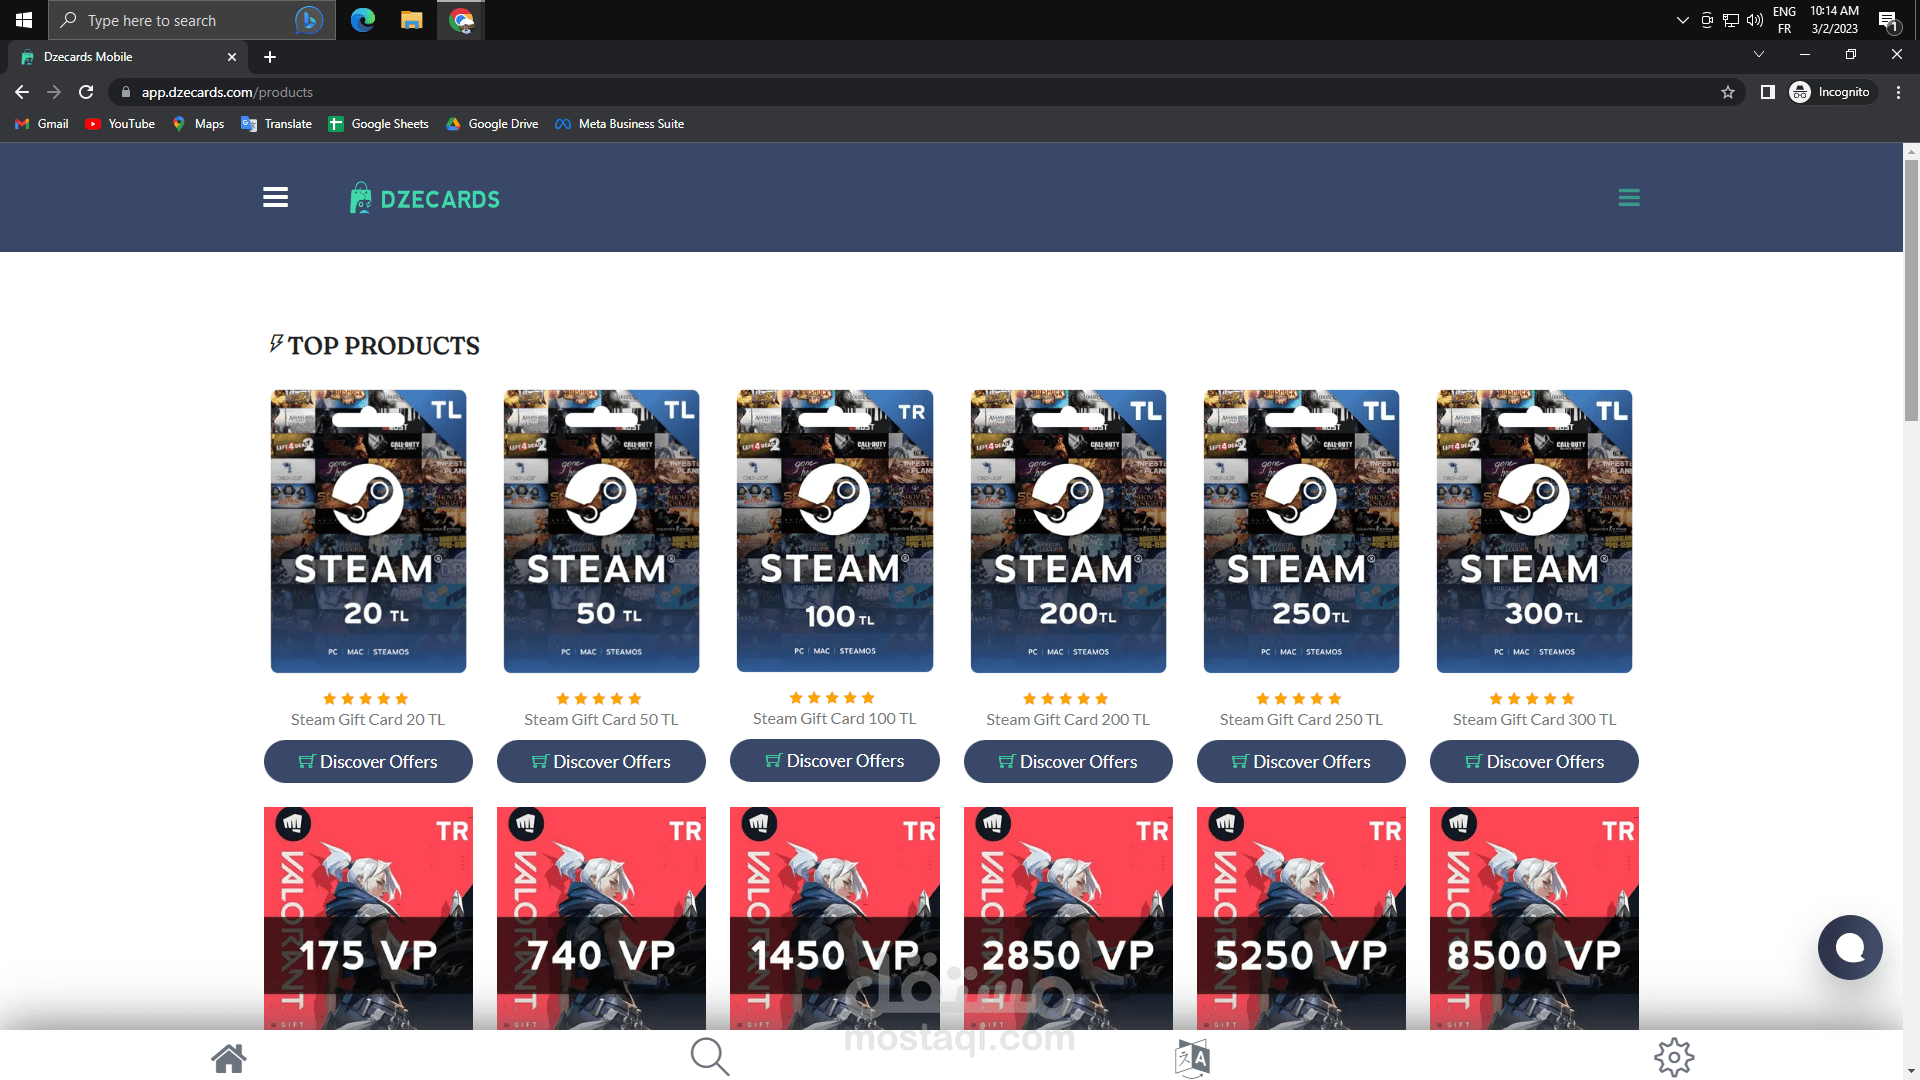Discover Offers for Steam Gift Card 100 TL
Image resolution: width=1920 pixels, height=1080 pixels.
click(835, 761)
